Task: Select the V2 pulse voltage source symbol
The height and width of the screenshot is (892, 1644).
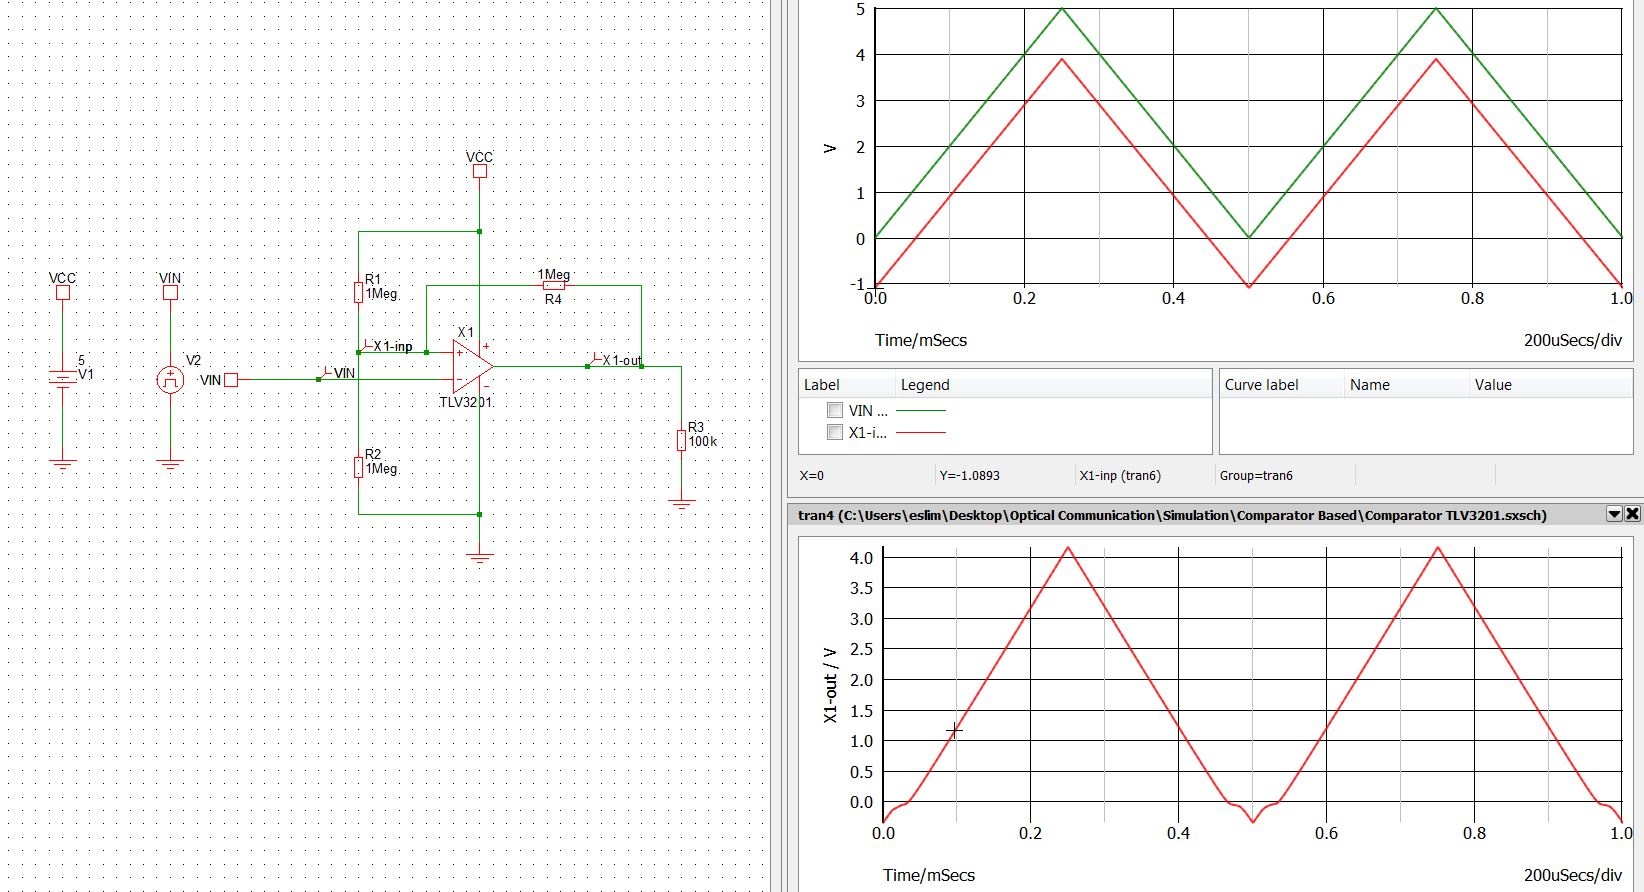Action: tap(170, 380)
